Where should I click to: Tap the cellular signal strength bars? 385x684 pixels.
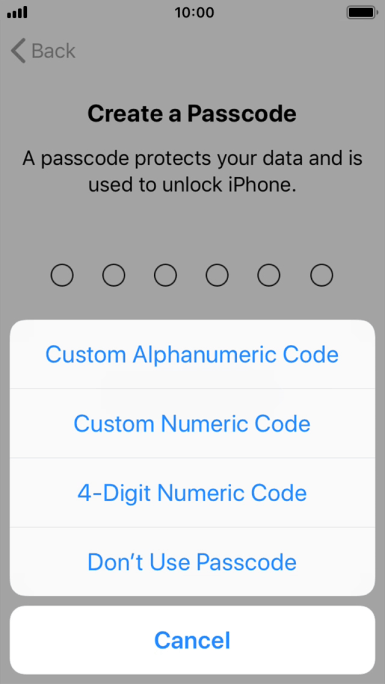pyautogui.click(x=17, y=12)
